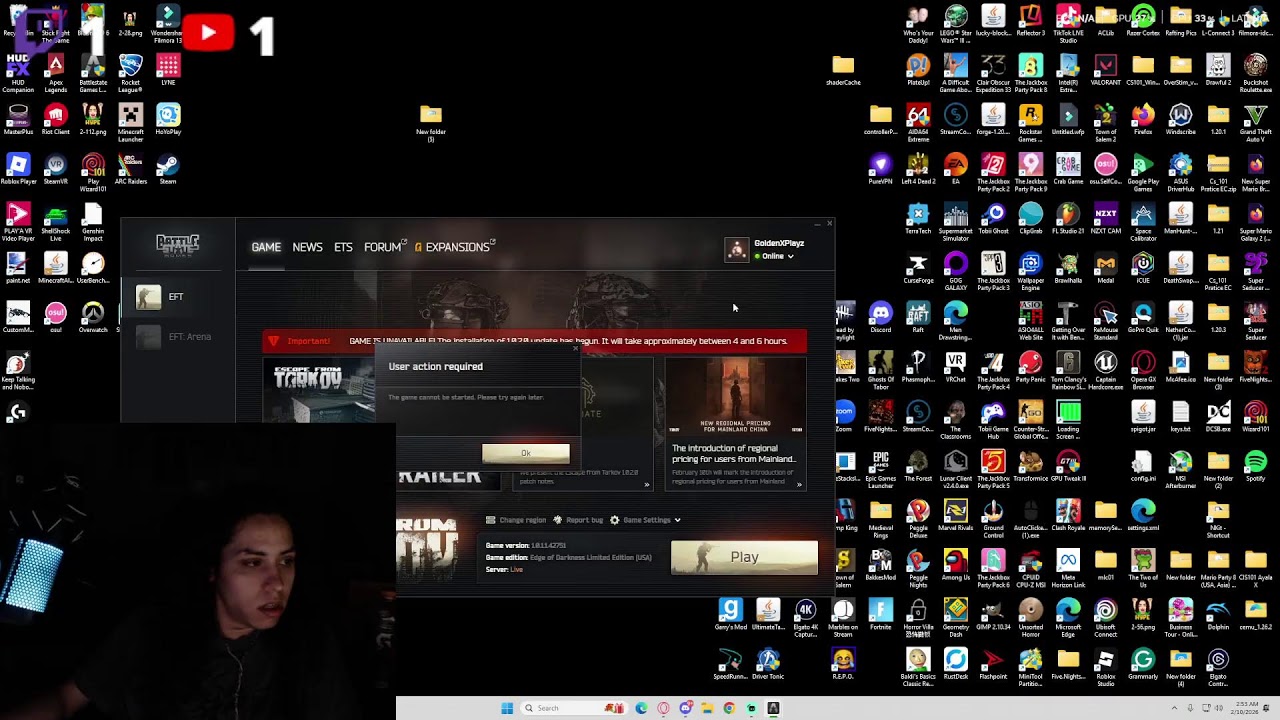1280x720 pixels.
Task: Select the PureVPN desktop icon
Action: point(881,168)
